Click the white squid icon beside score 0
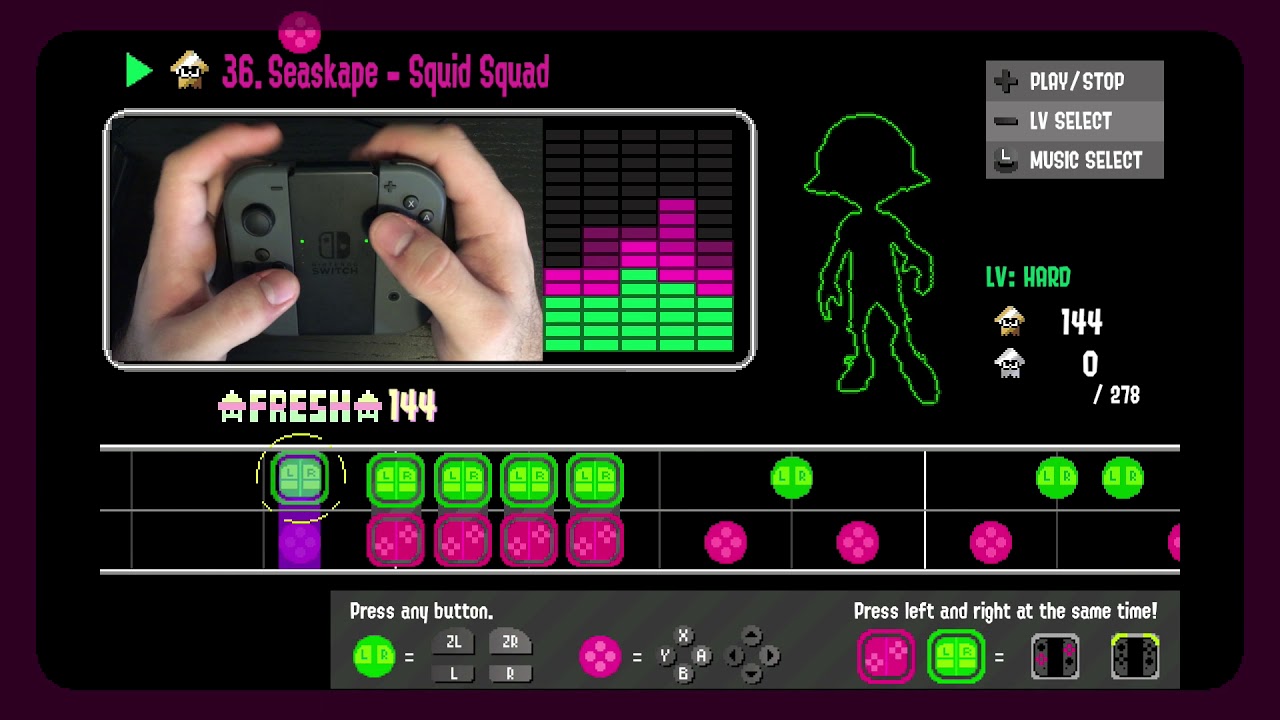The width and height of the screenshot is (1280, 720). (x=1010, y=363)
